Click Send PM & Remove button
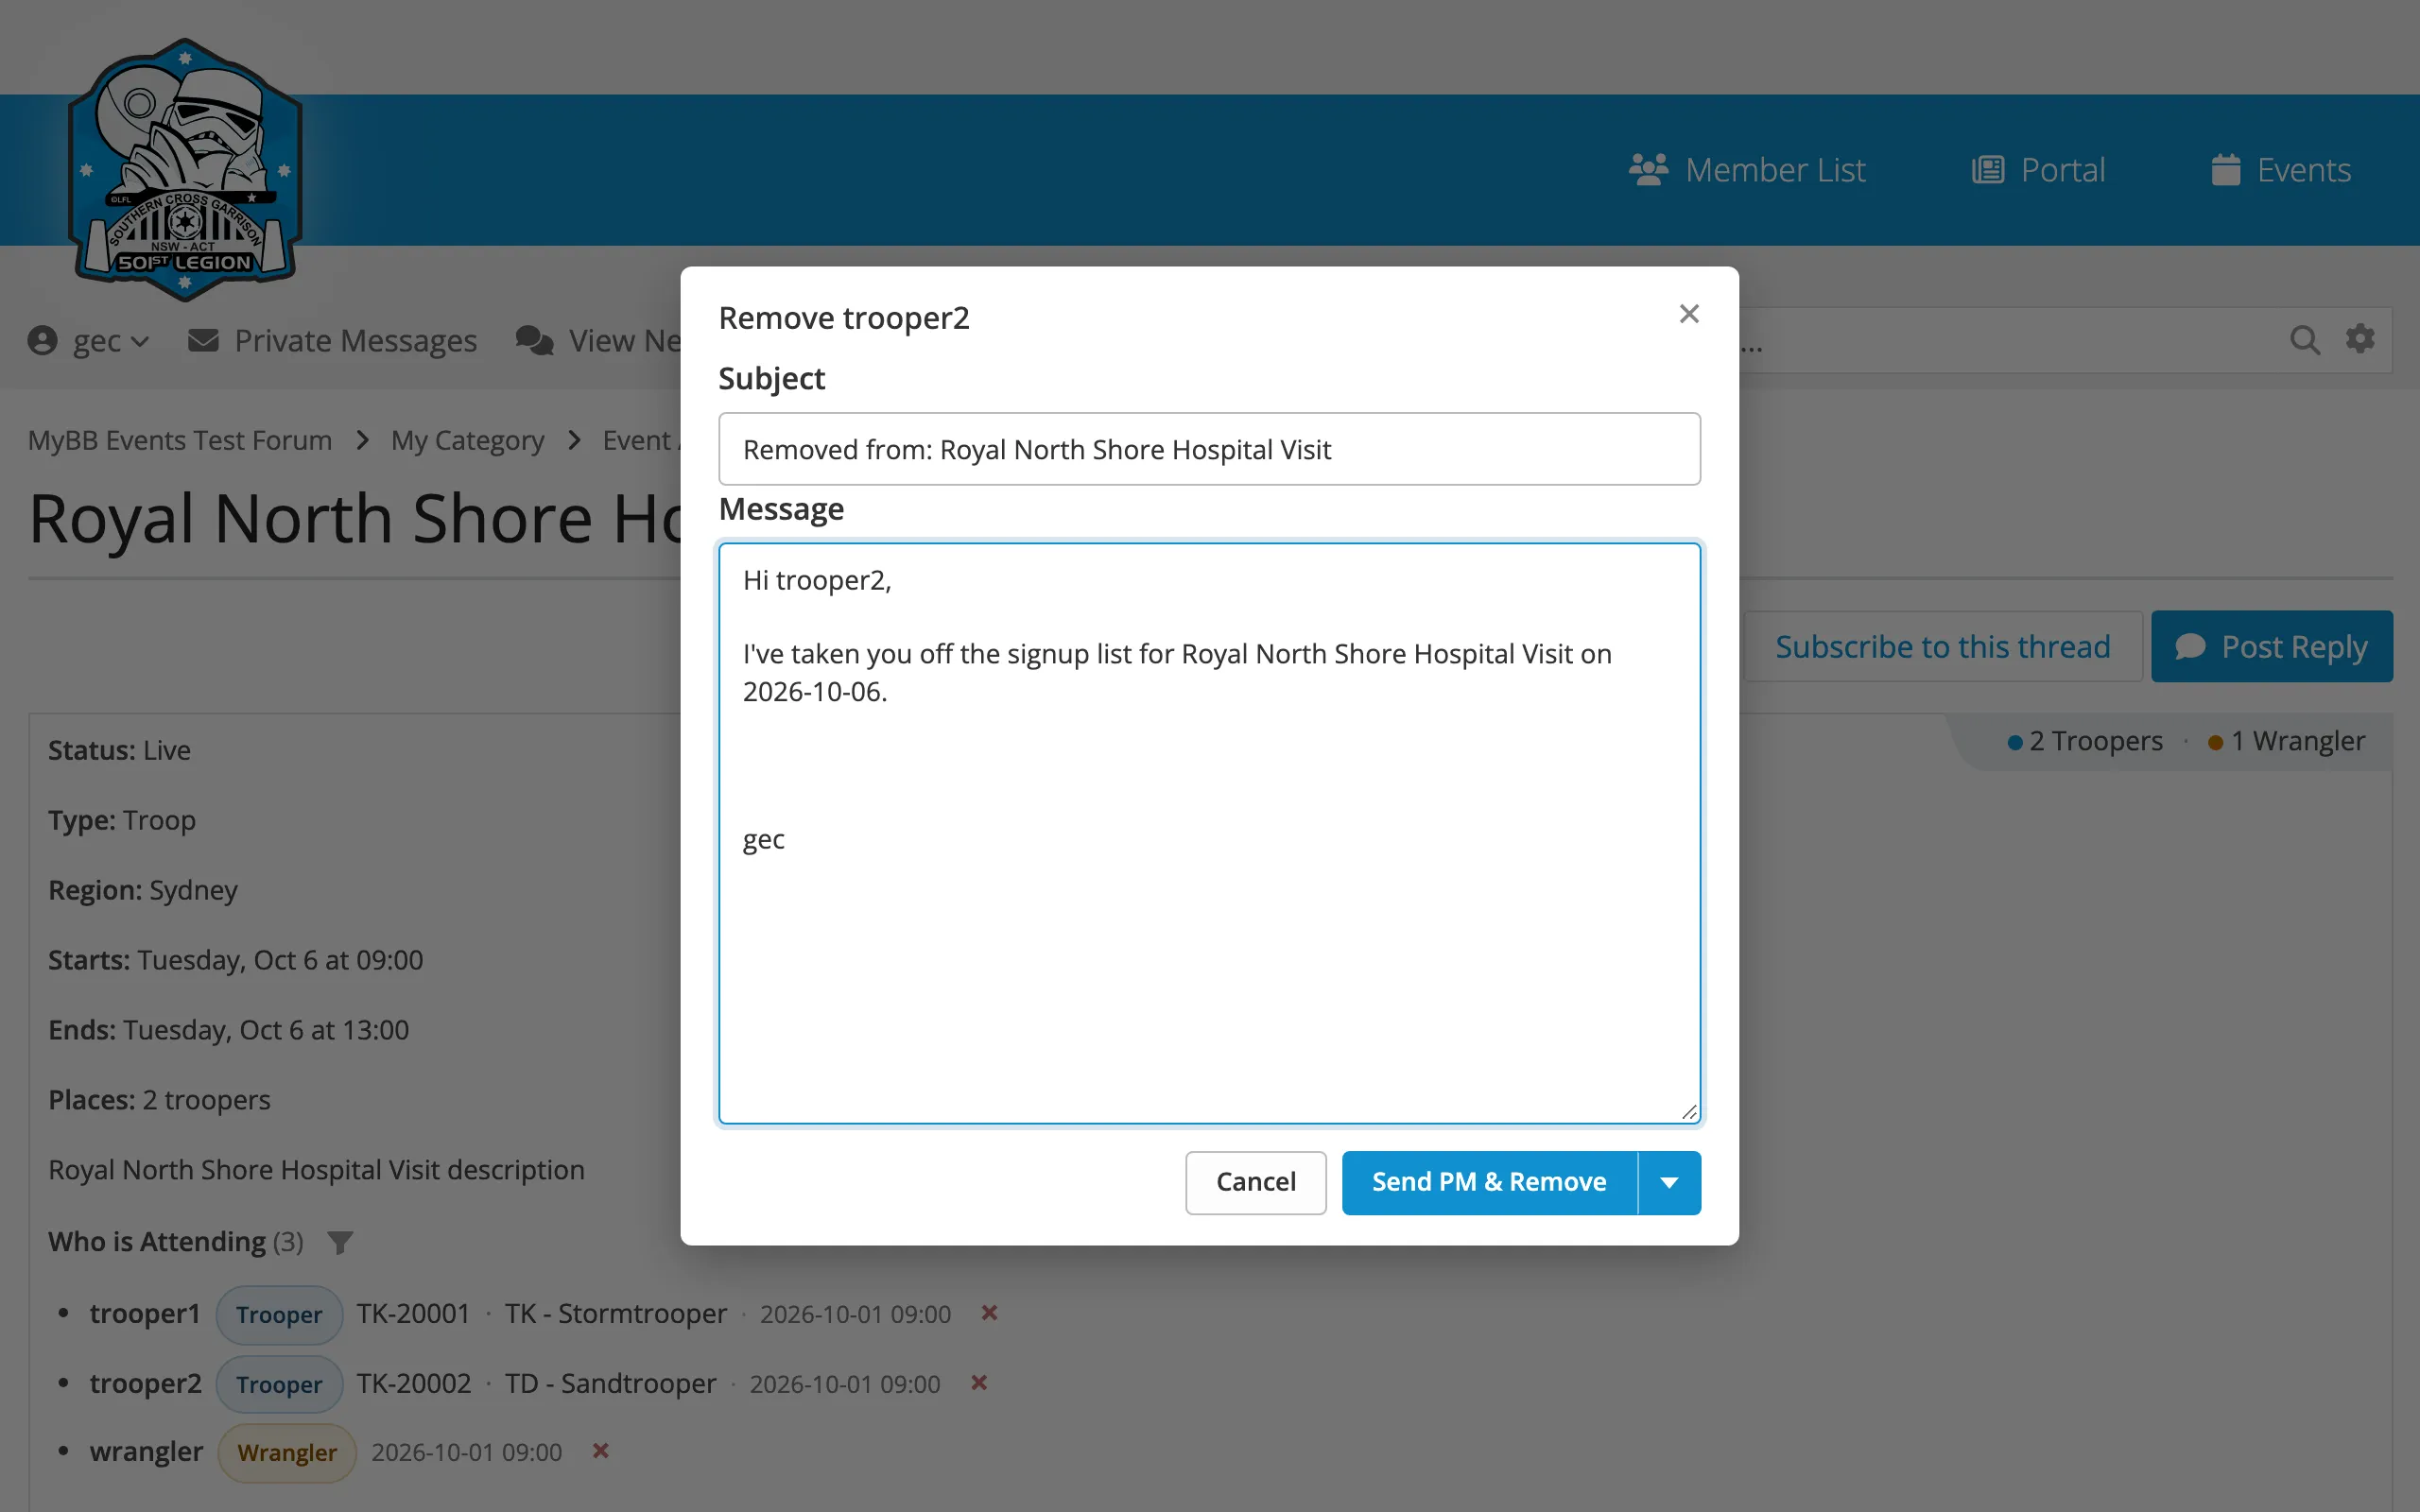This screenshot has height=1512, width=2420. tap(1489, 1182)
